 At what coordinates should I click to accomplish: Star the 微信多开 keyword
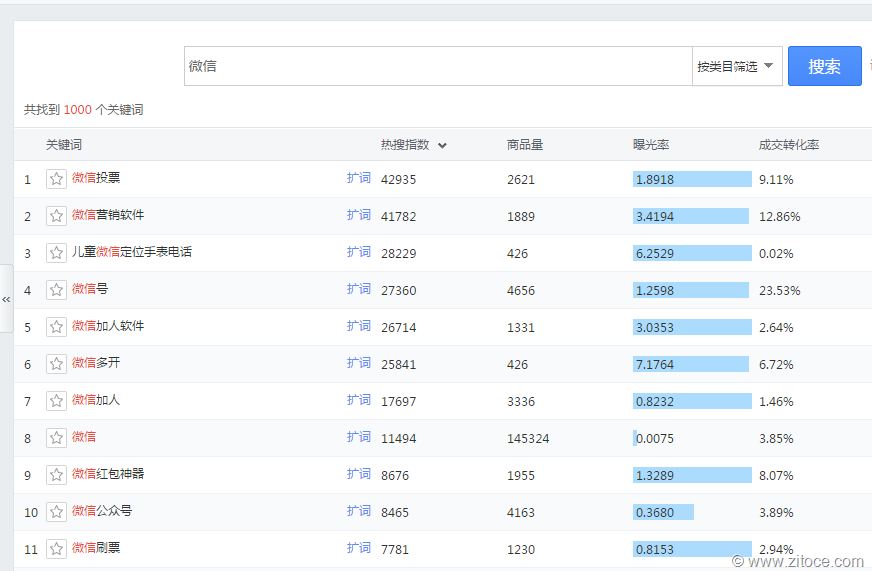pyautogui.click(x=57, y=364)
